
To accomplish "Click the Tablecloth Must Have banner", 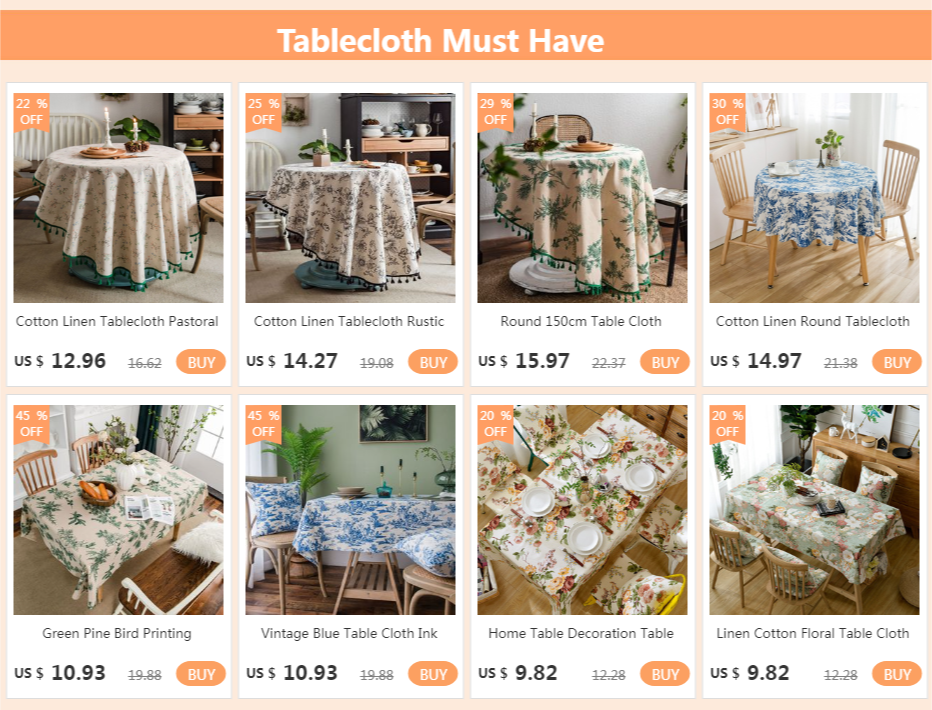I will click(466, 35).
